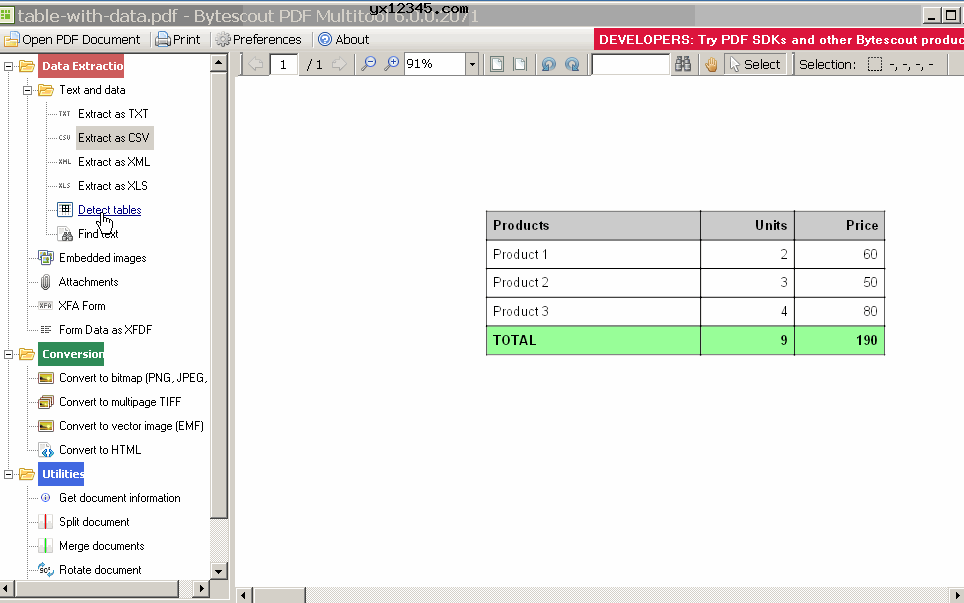This screenshot has width=964, height=603.
Task: Click the zoom out magnifier icon
Action: coord(369,64)
